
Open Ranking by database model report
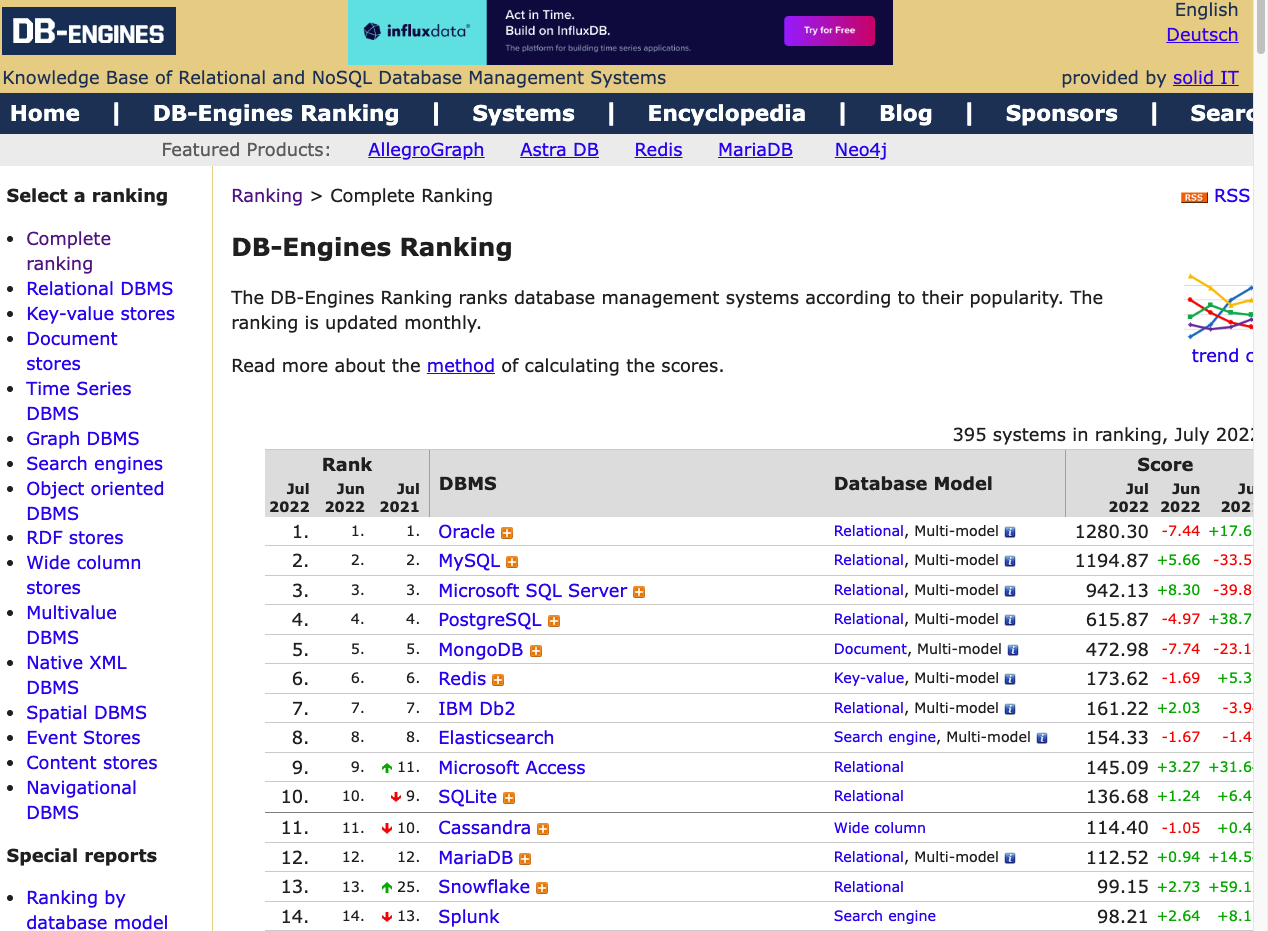point(97,909)
